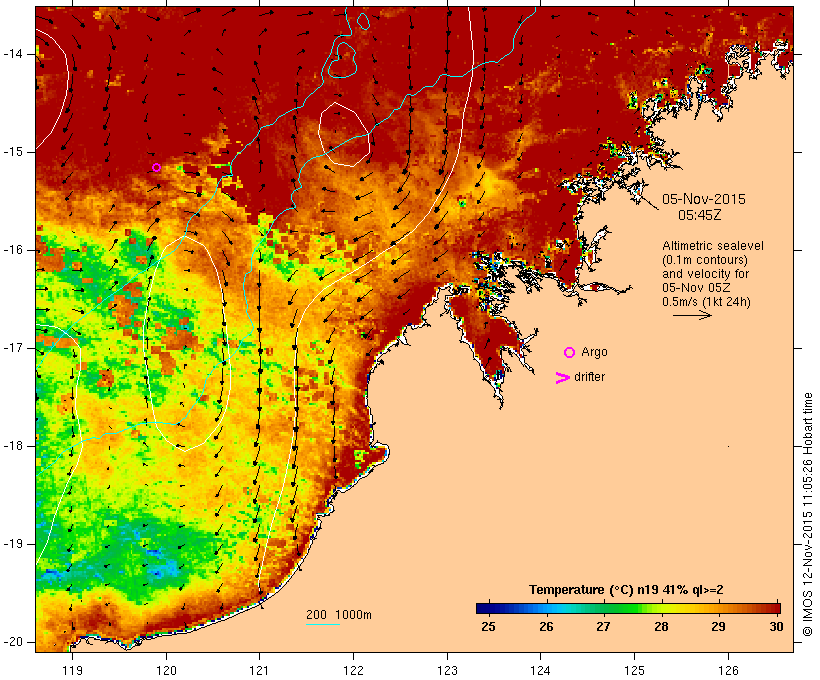820x680 pixels.
Task: Click the color bar value '27'
Action: [603, 627]
